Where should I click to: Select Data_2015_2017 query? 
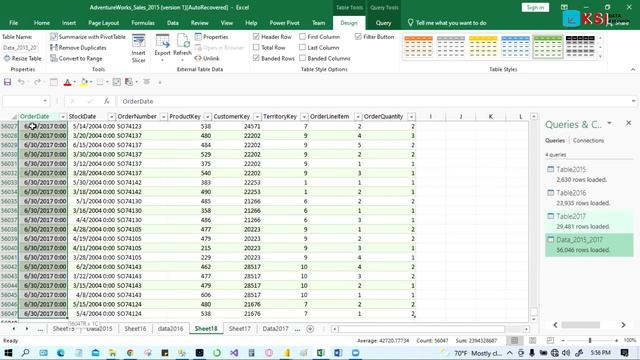[x=589, y=244]
